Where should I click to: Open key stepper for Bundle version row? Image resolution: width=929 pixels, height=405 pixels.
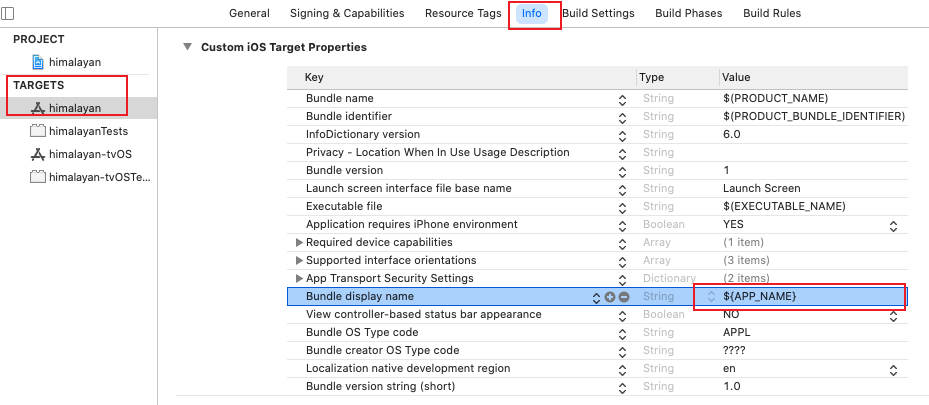coord(622,172)
